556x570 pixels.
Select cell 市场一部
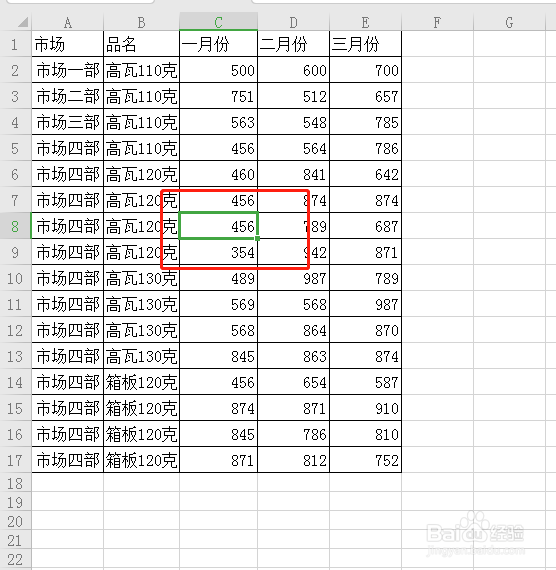[x=68, y=70]
